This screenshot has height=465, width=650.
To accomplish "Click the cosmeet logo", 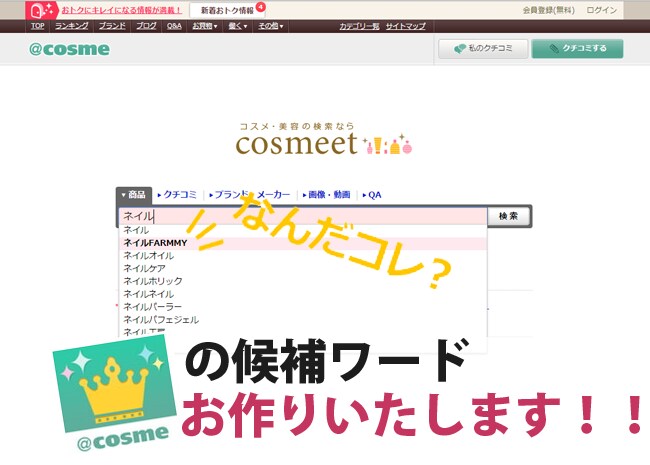I will click(x=324, y=140).
